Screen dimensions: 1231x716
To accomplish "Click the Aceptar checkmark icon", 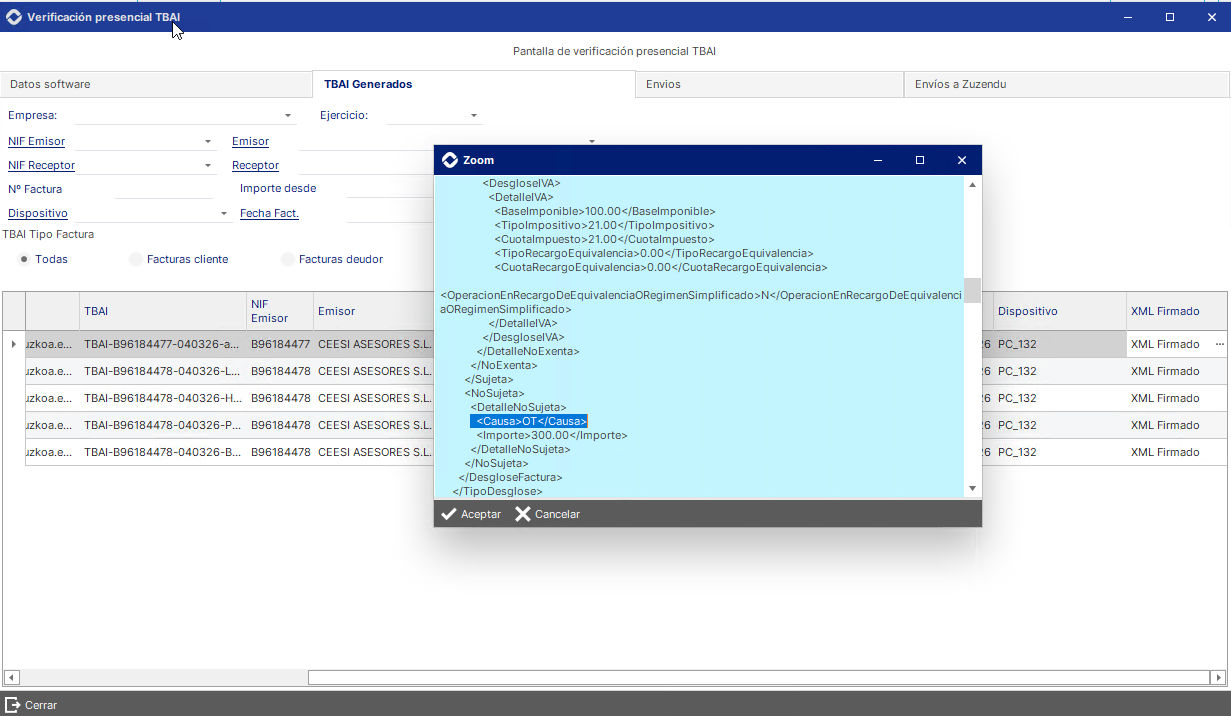I will click(449, 514).
